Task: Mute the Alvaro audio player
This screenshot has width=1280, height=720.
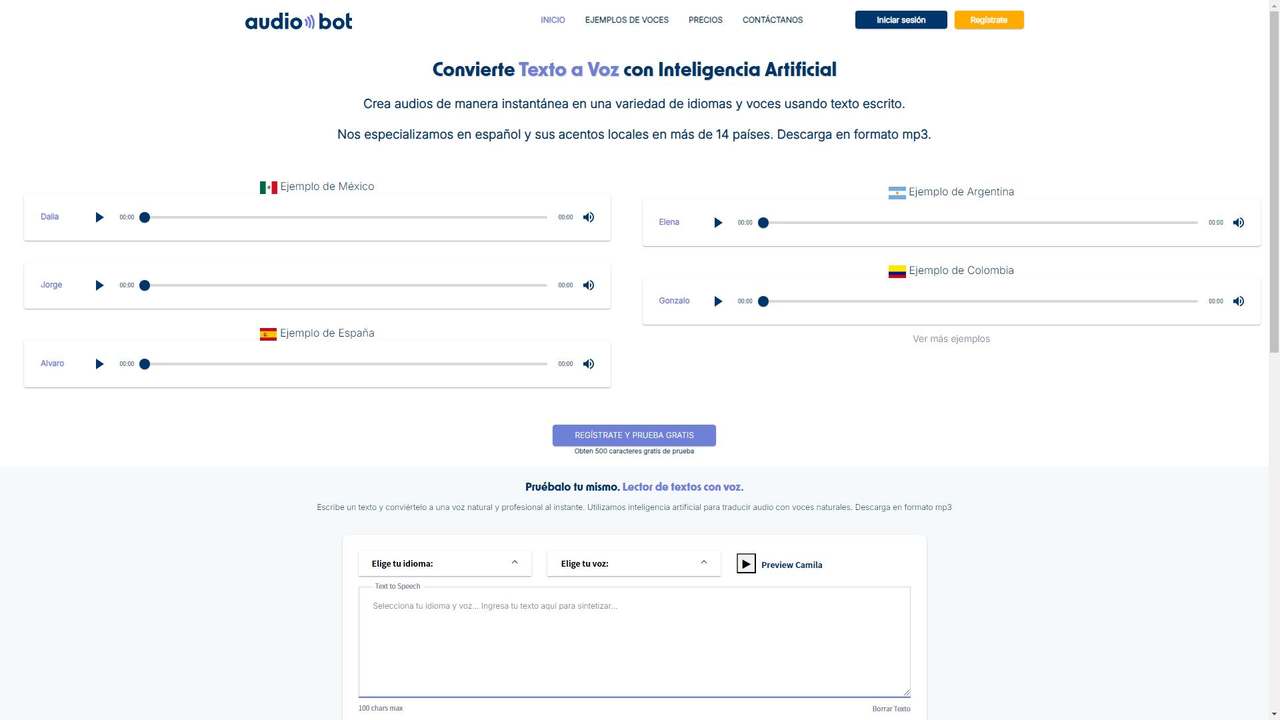Action: [589, 364]
